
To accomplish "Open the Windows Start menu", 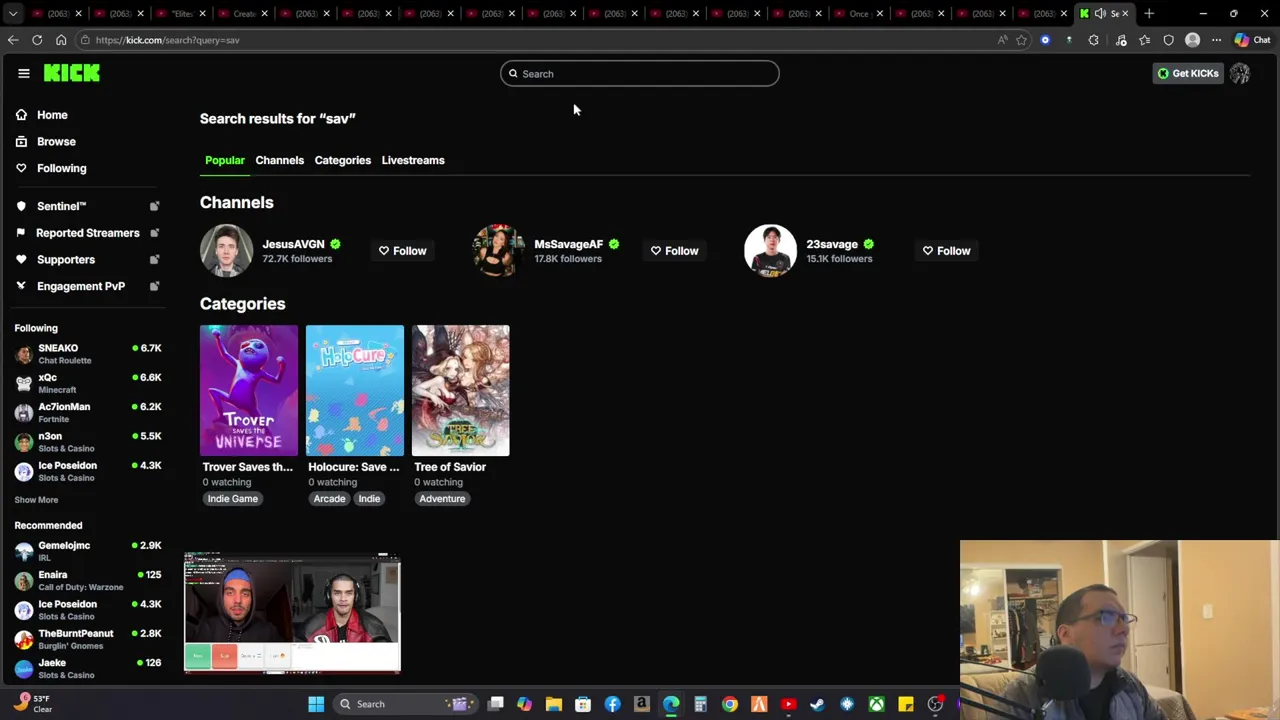I will 316,704.
